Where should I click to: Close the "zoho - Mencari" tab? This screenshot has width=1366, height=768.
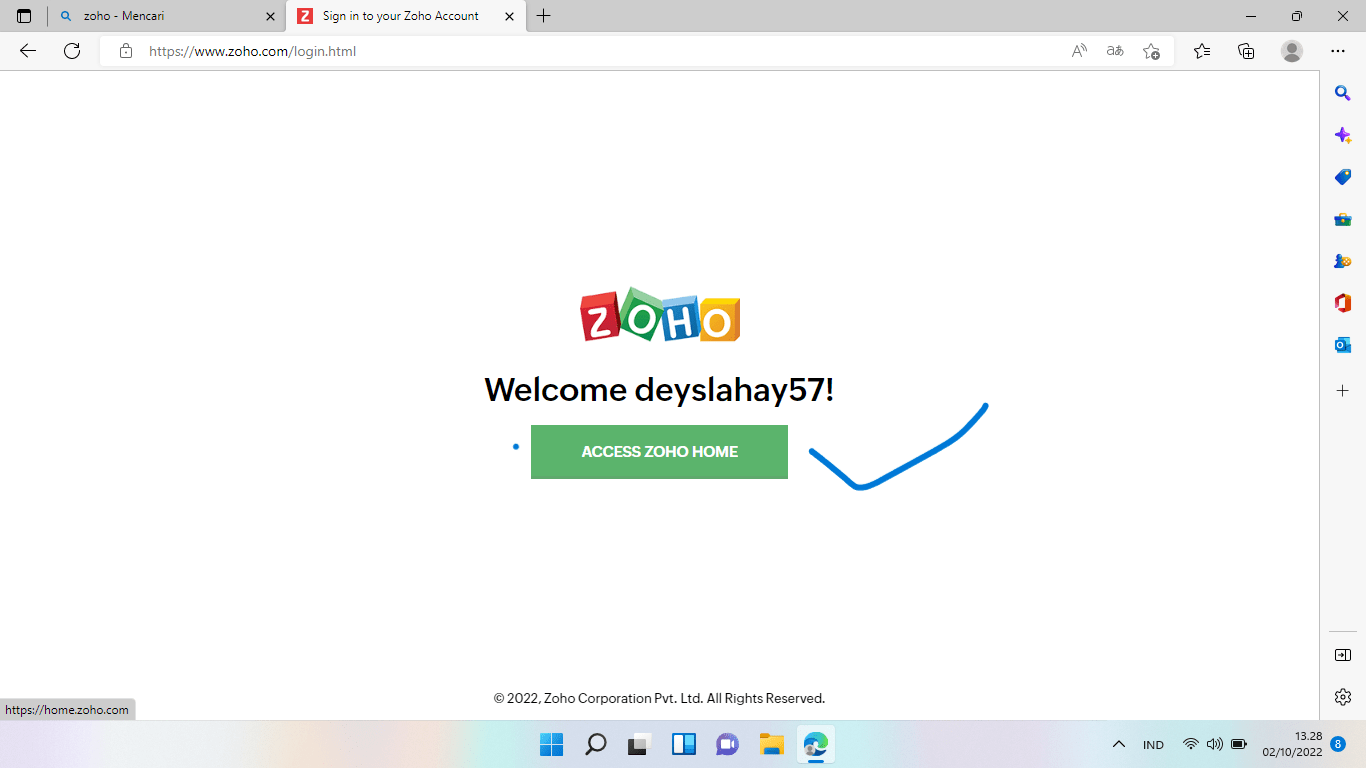pyautogui.click(x=270, y=16)
